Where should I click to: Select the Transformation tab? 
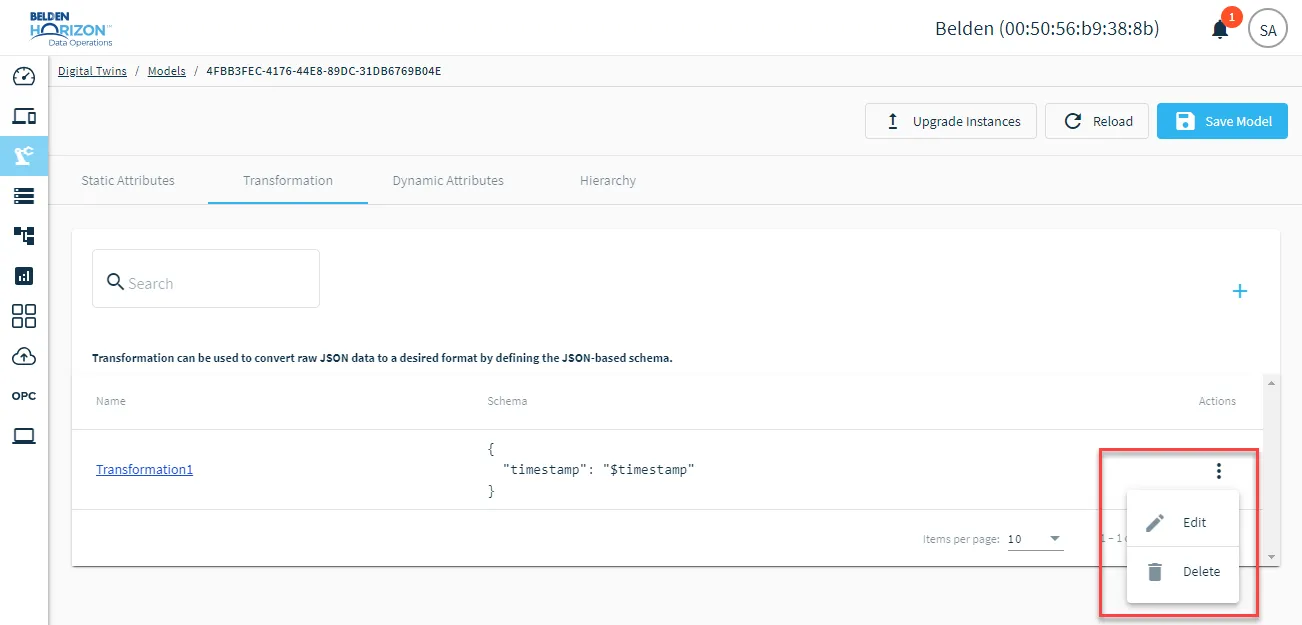288,181
